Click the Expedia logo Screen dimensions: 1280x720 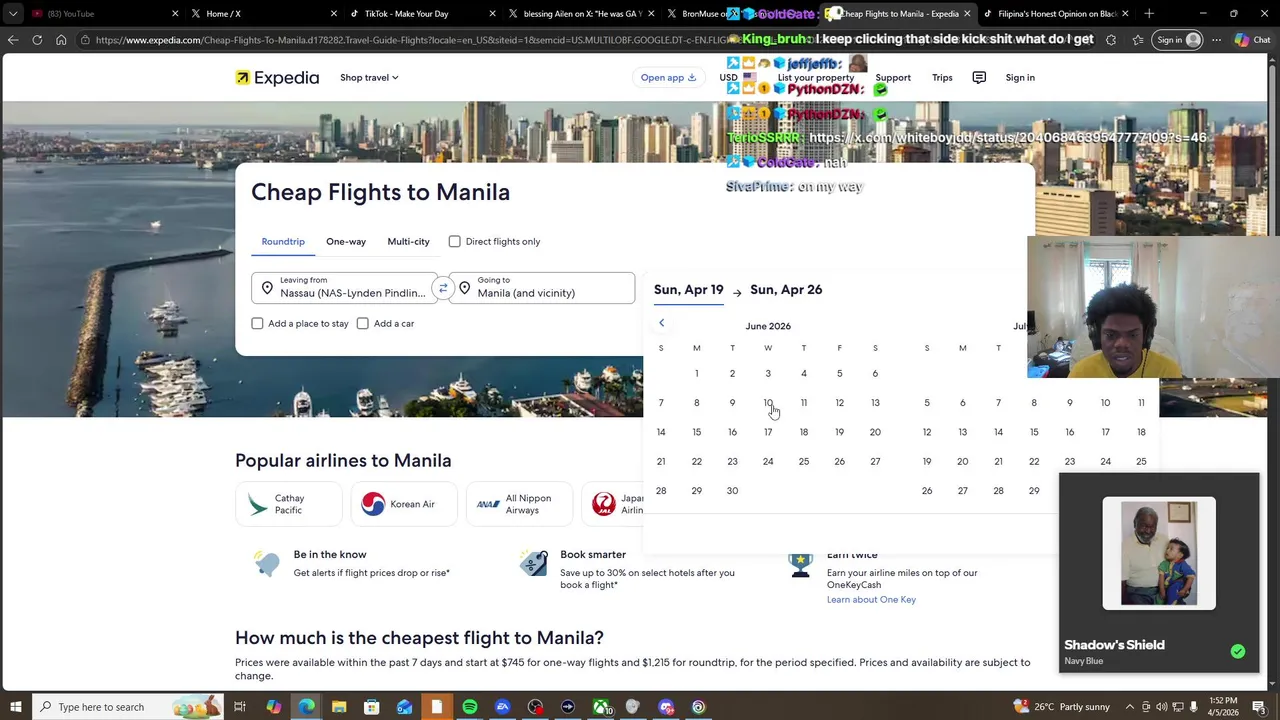pos(277,78)
